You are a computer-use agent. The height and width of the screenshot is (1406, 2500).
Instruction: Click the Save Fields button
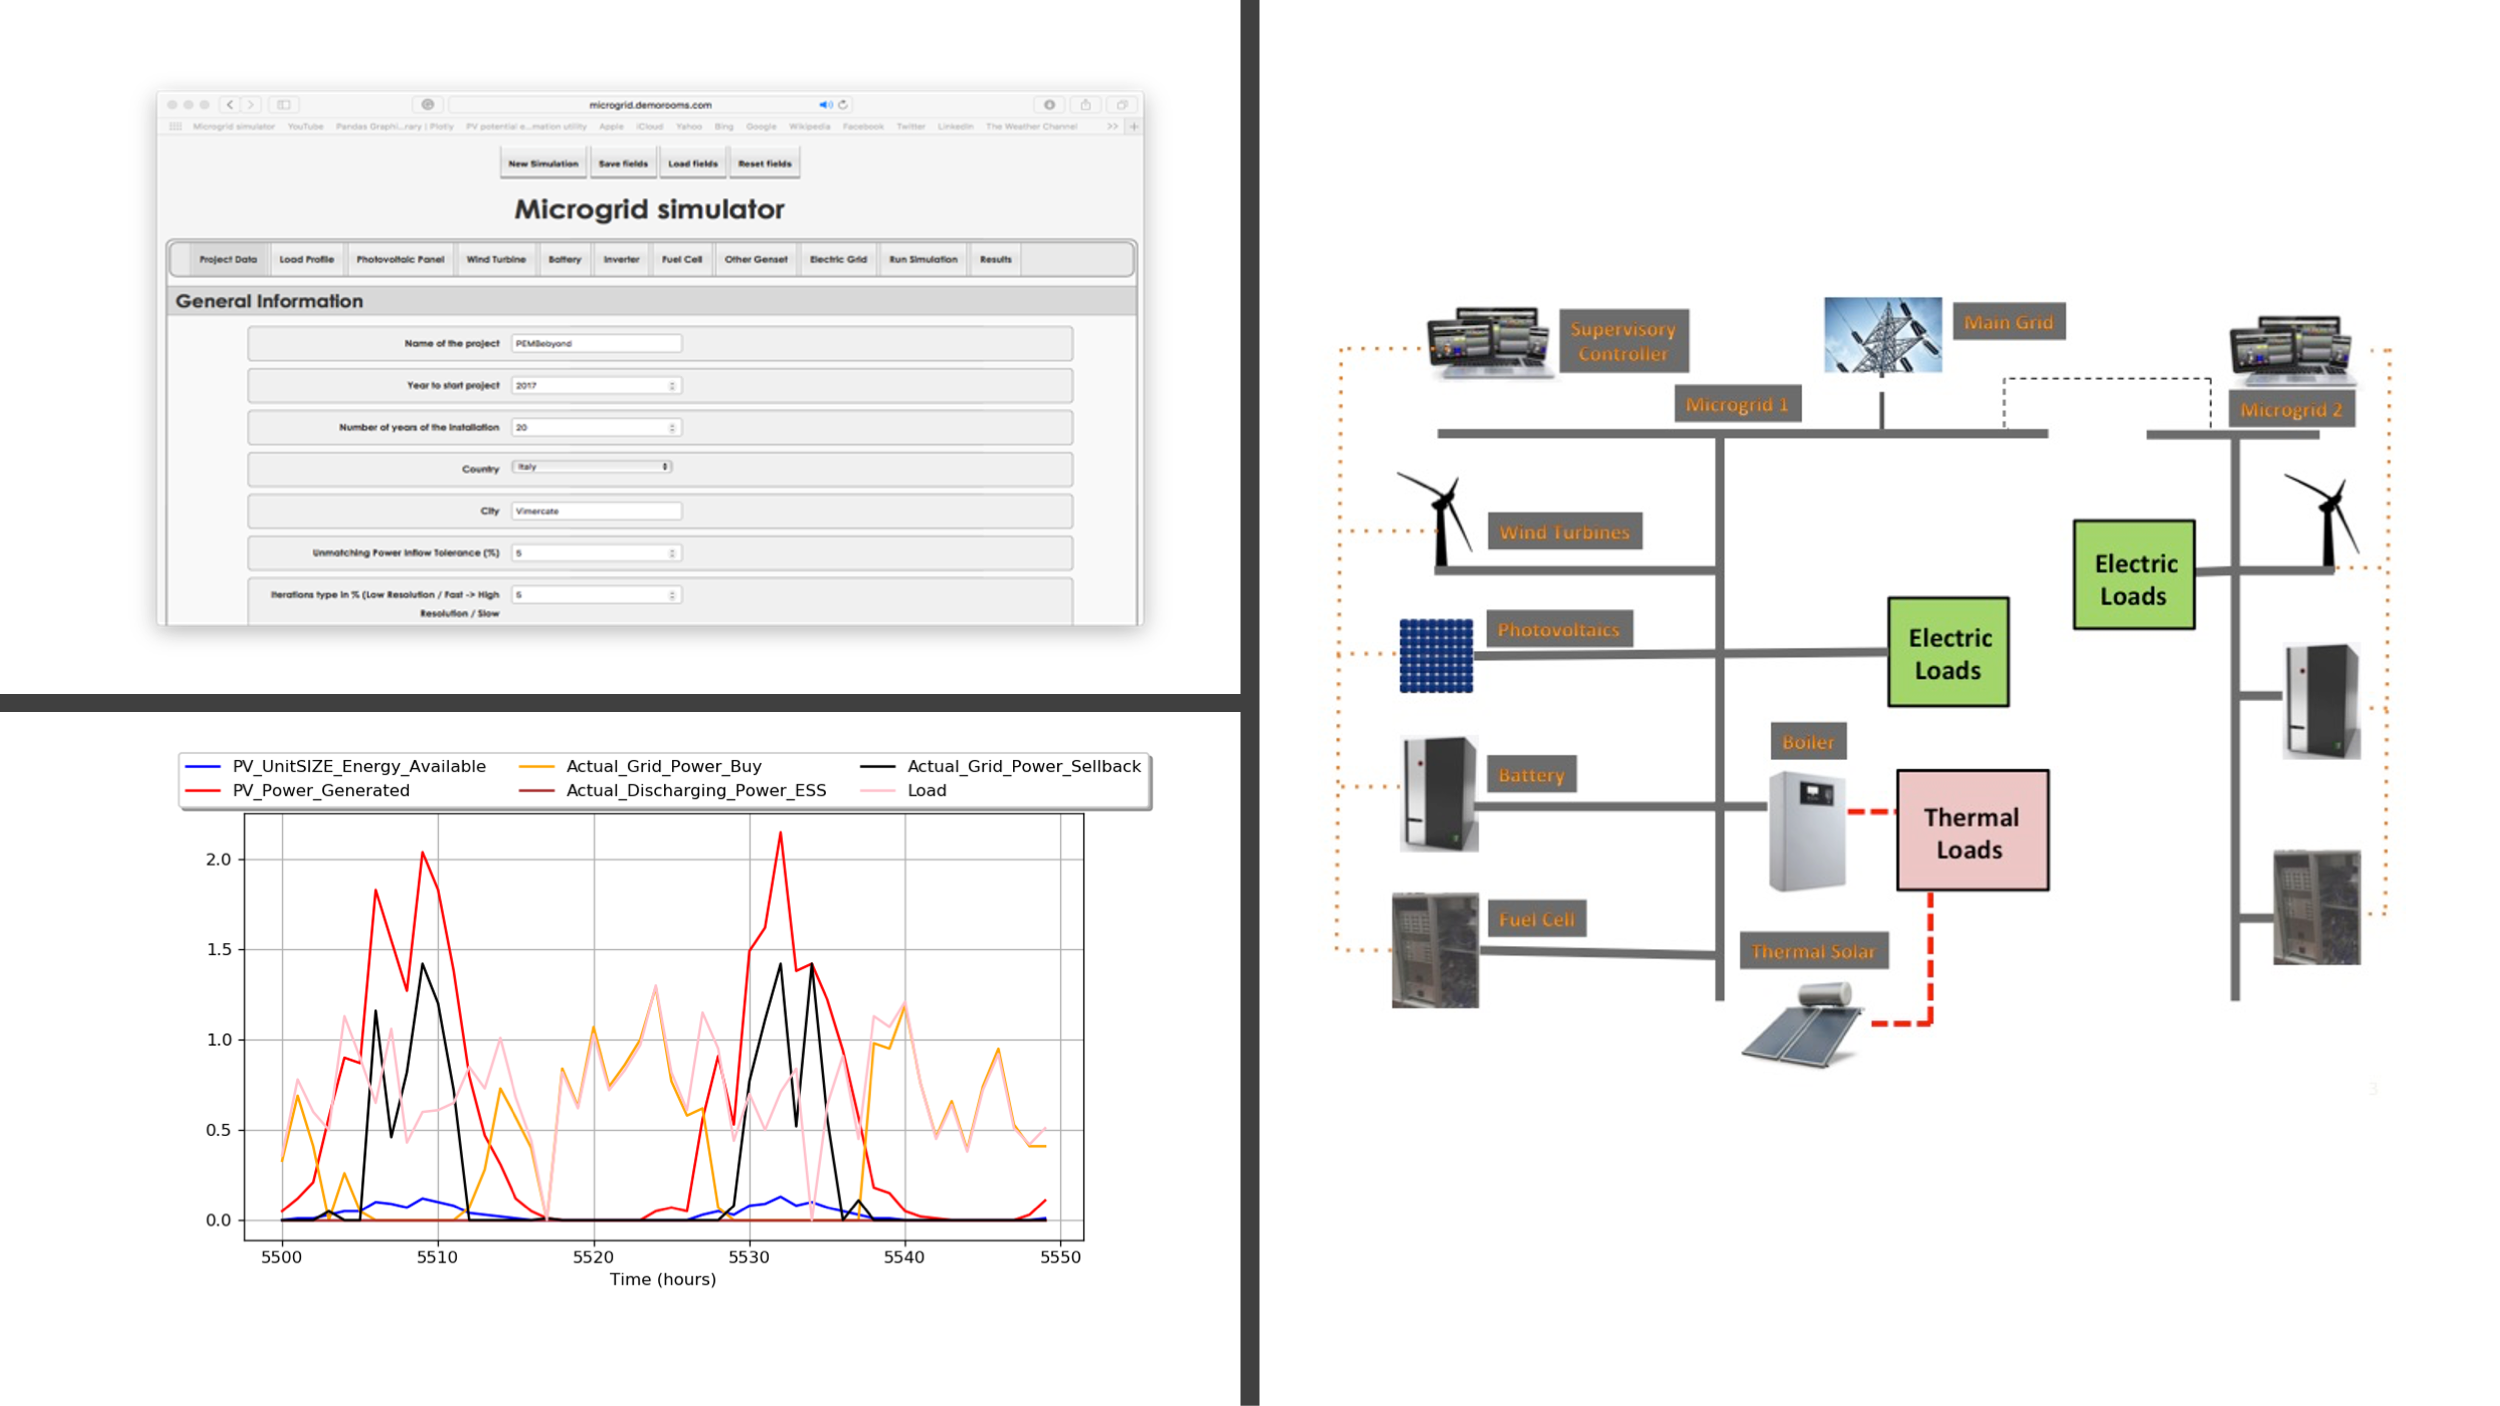pos(622,163)
